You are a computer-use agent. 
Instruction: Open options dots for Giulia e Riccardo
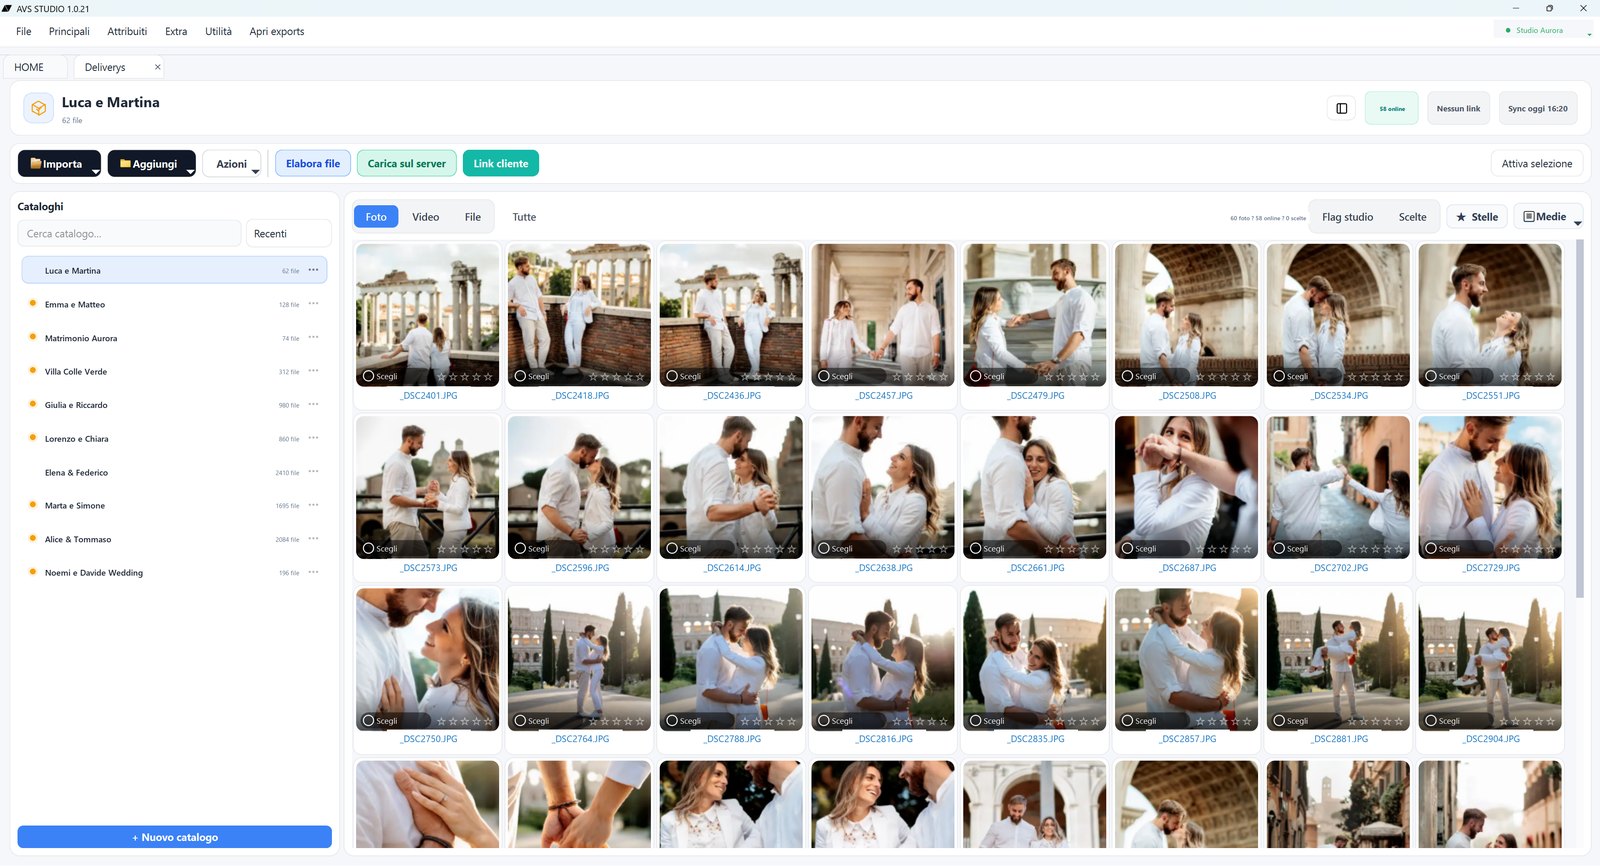click(313, 405)
